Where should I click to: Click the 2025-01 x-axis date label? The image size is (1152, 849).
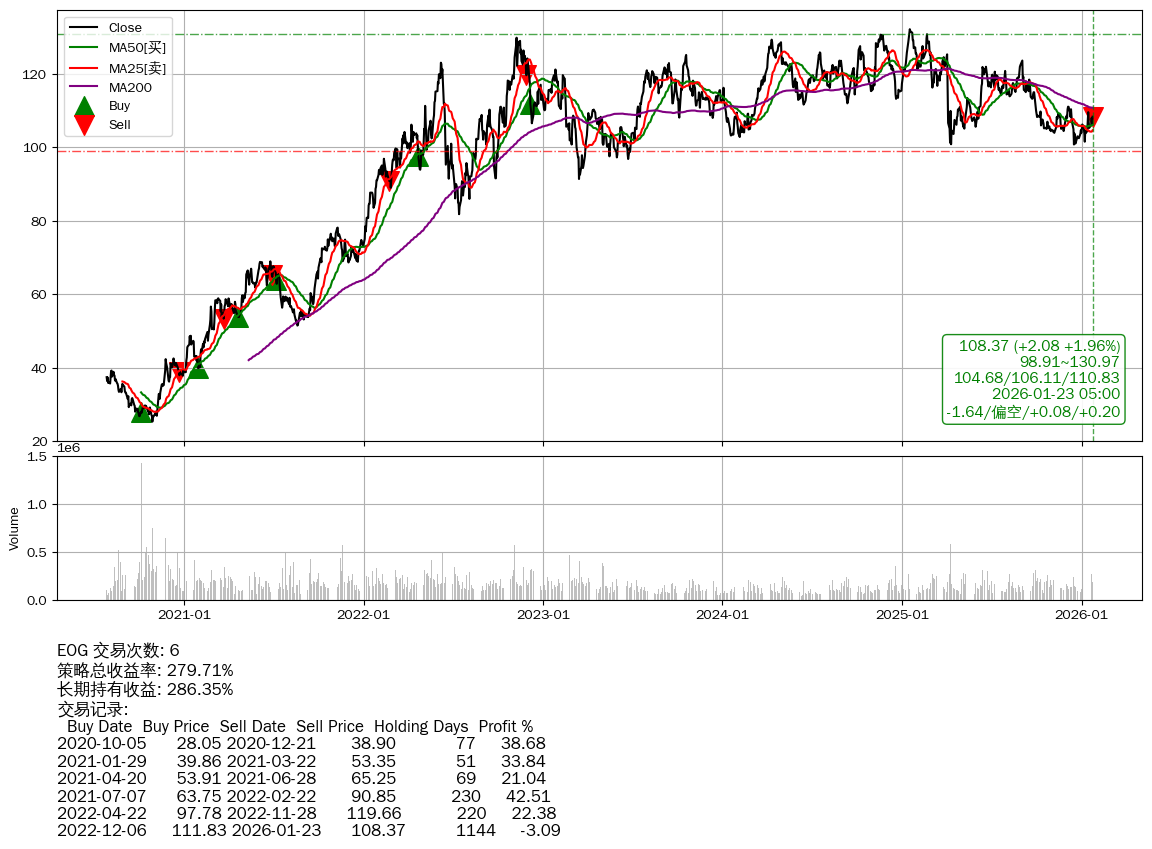click(902, 615)
